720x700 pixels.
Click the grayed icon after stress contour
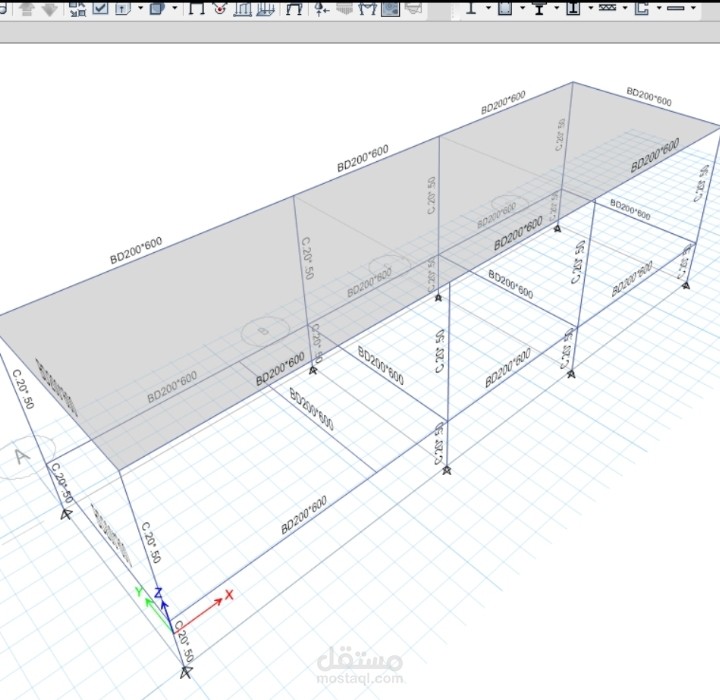(413, 8)
